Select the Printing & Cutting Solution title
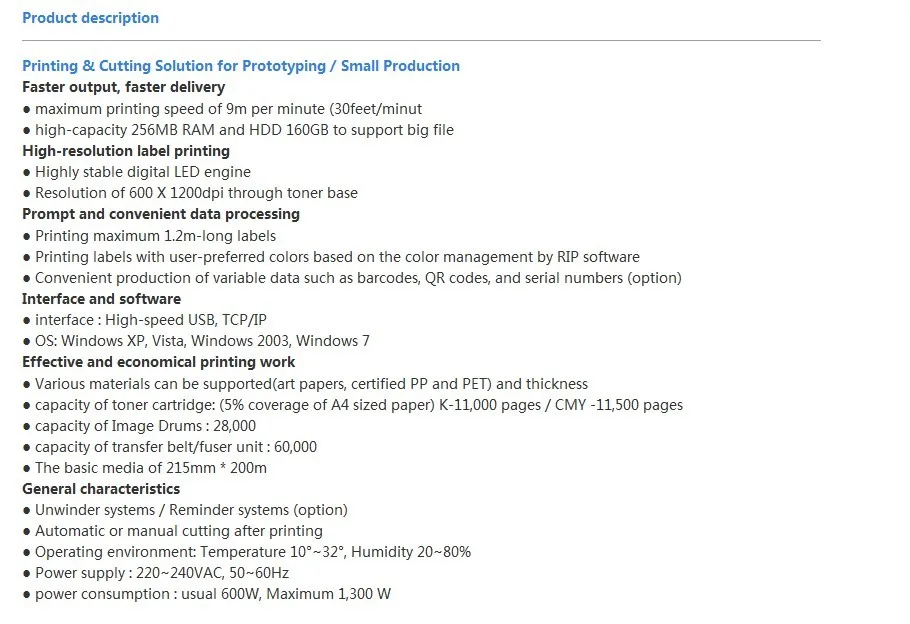This screenshot has height=624, width=910. pos(241,66)
